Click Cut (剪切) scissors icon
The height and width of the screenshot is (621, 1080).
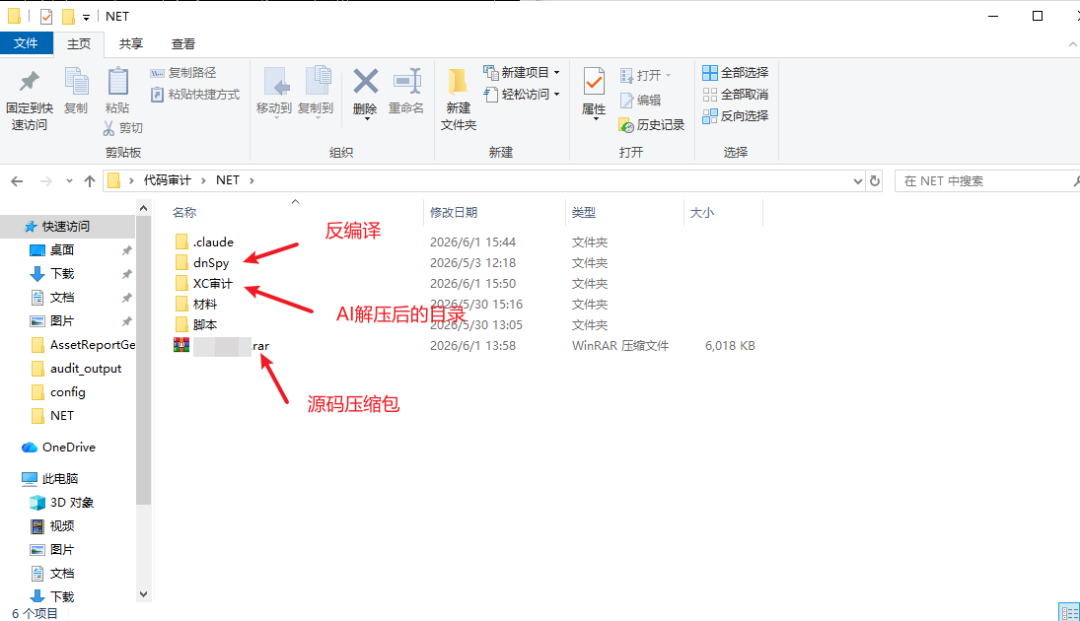[109, 128]
